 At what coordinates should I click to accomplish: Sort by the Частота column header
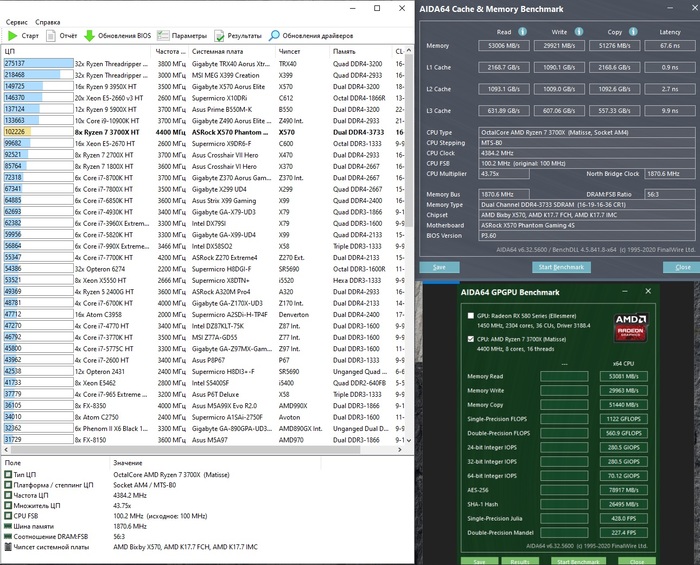pos(170,51)
